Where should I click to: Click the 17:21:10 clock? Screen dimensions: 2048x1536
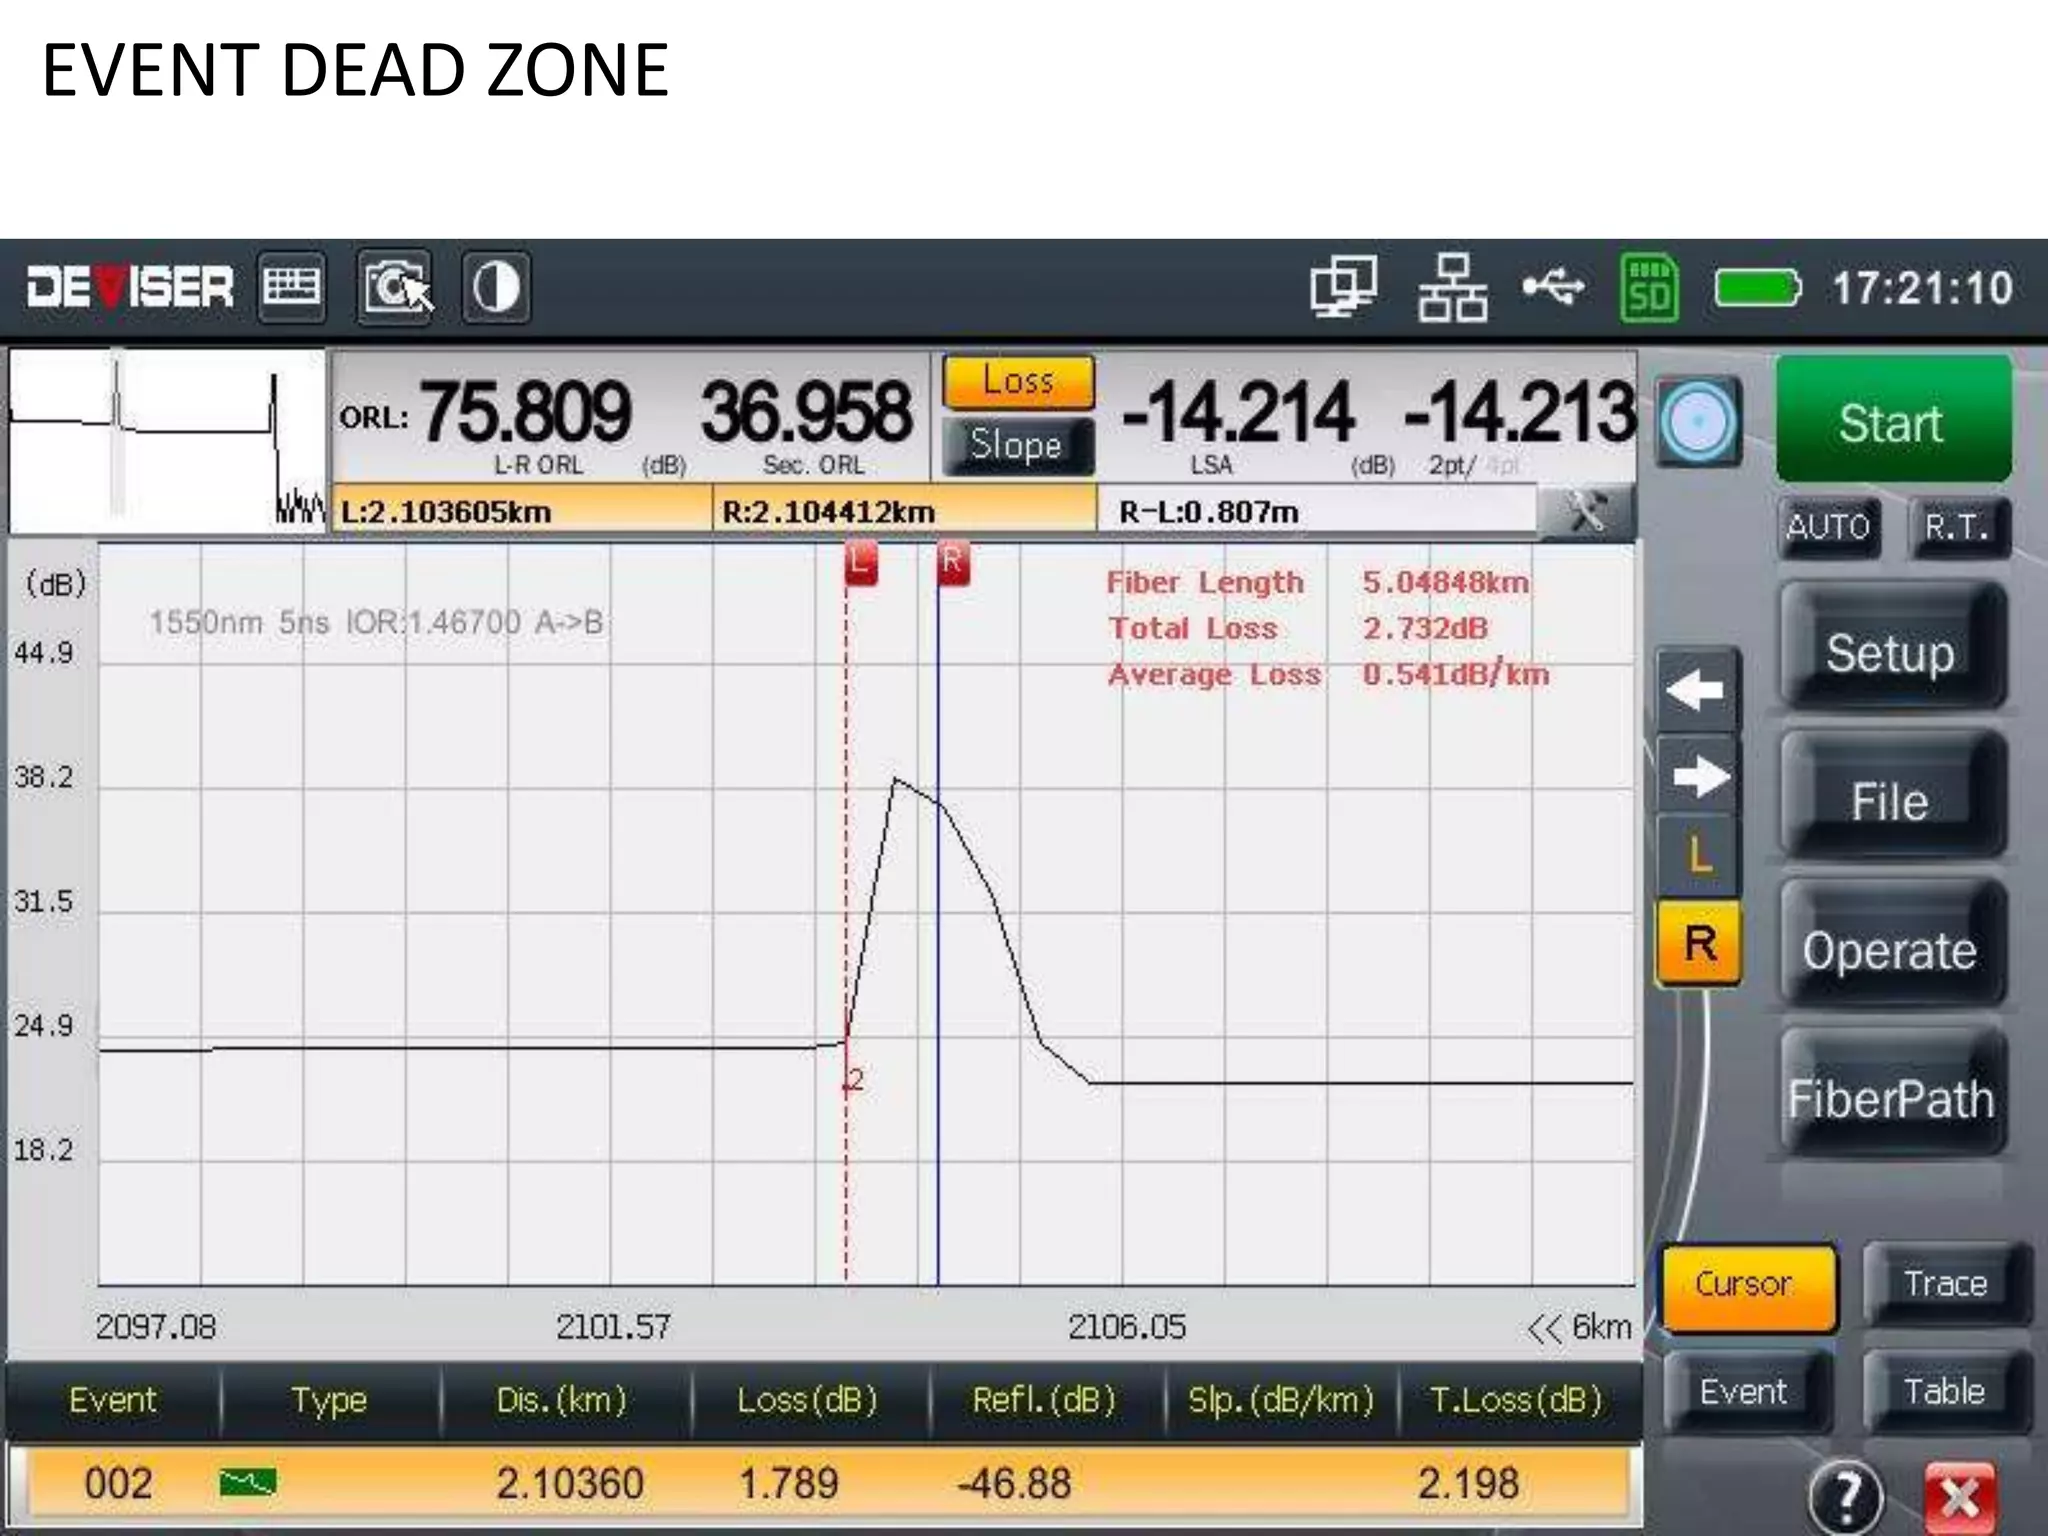(x=1921, y=288)
